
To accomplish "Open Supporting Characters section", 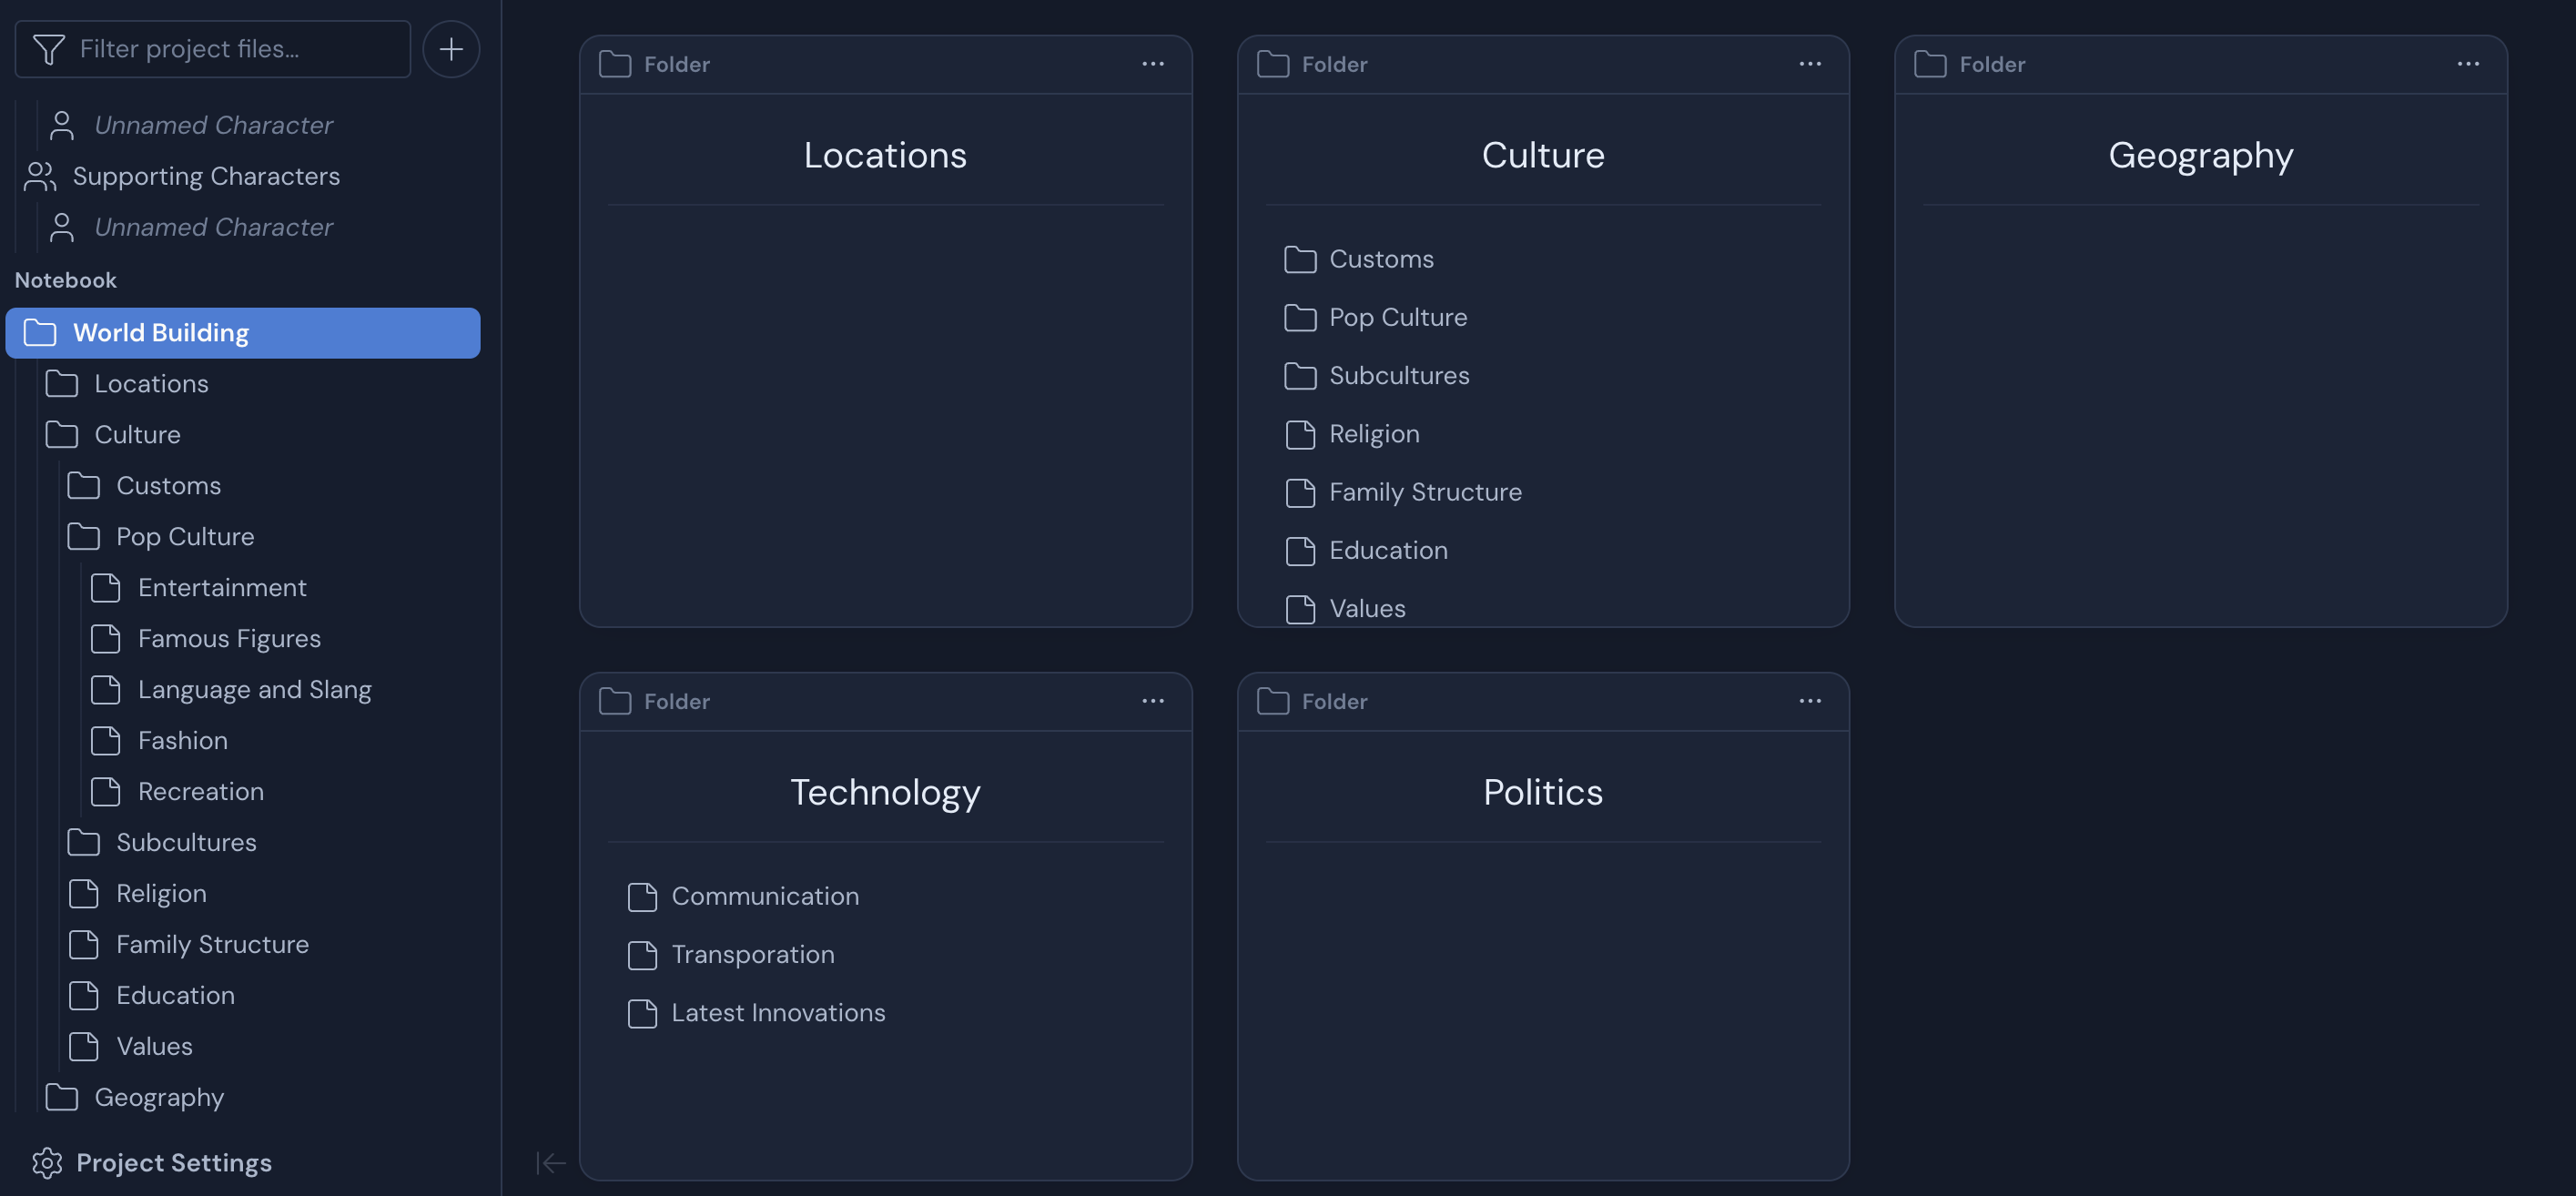I will point(206,176).
